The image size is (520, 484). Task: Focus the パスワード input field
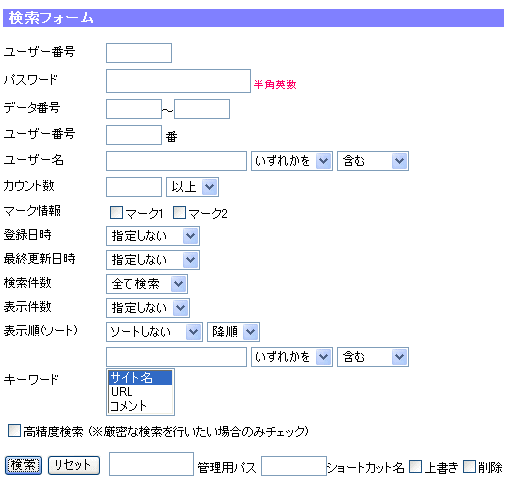click(x=178, y=81)
